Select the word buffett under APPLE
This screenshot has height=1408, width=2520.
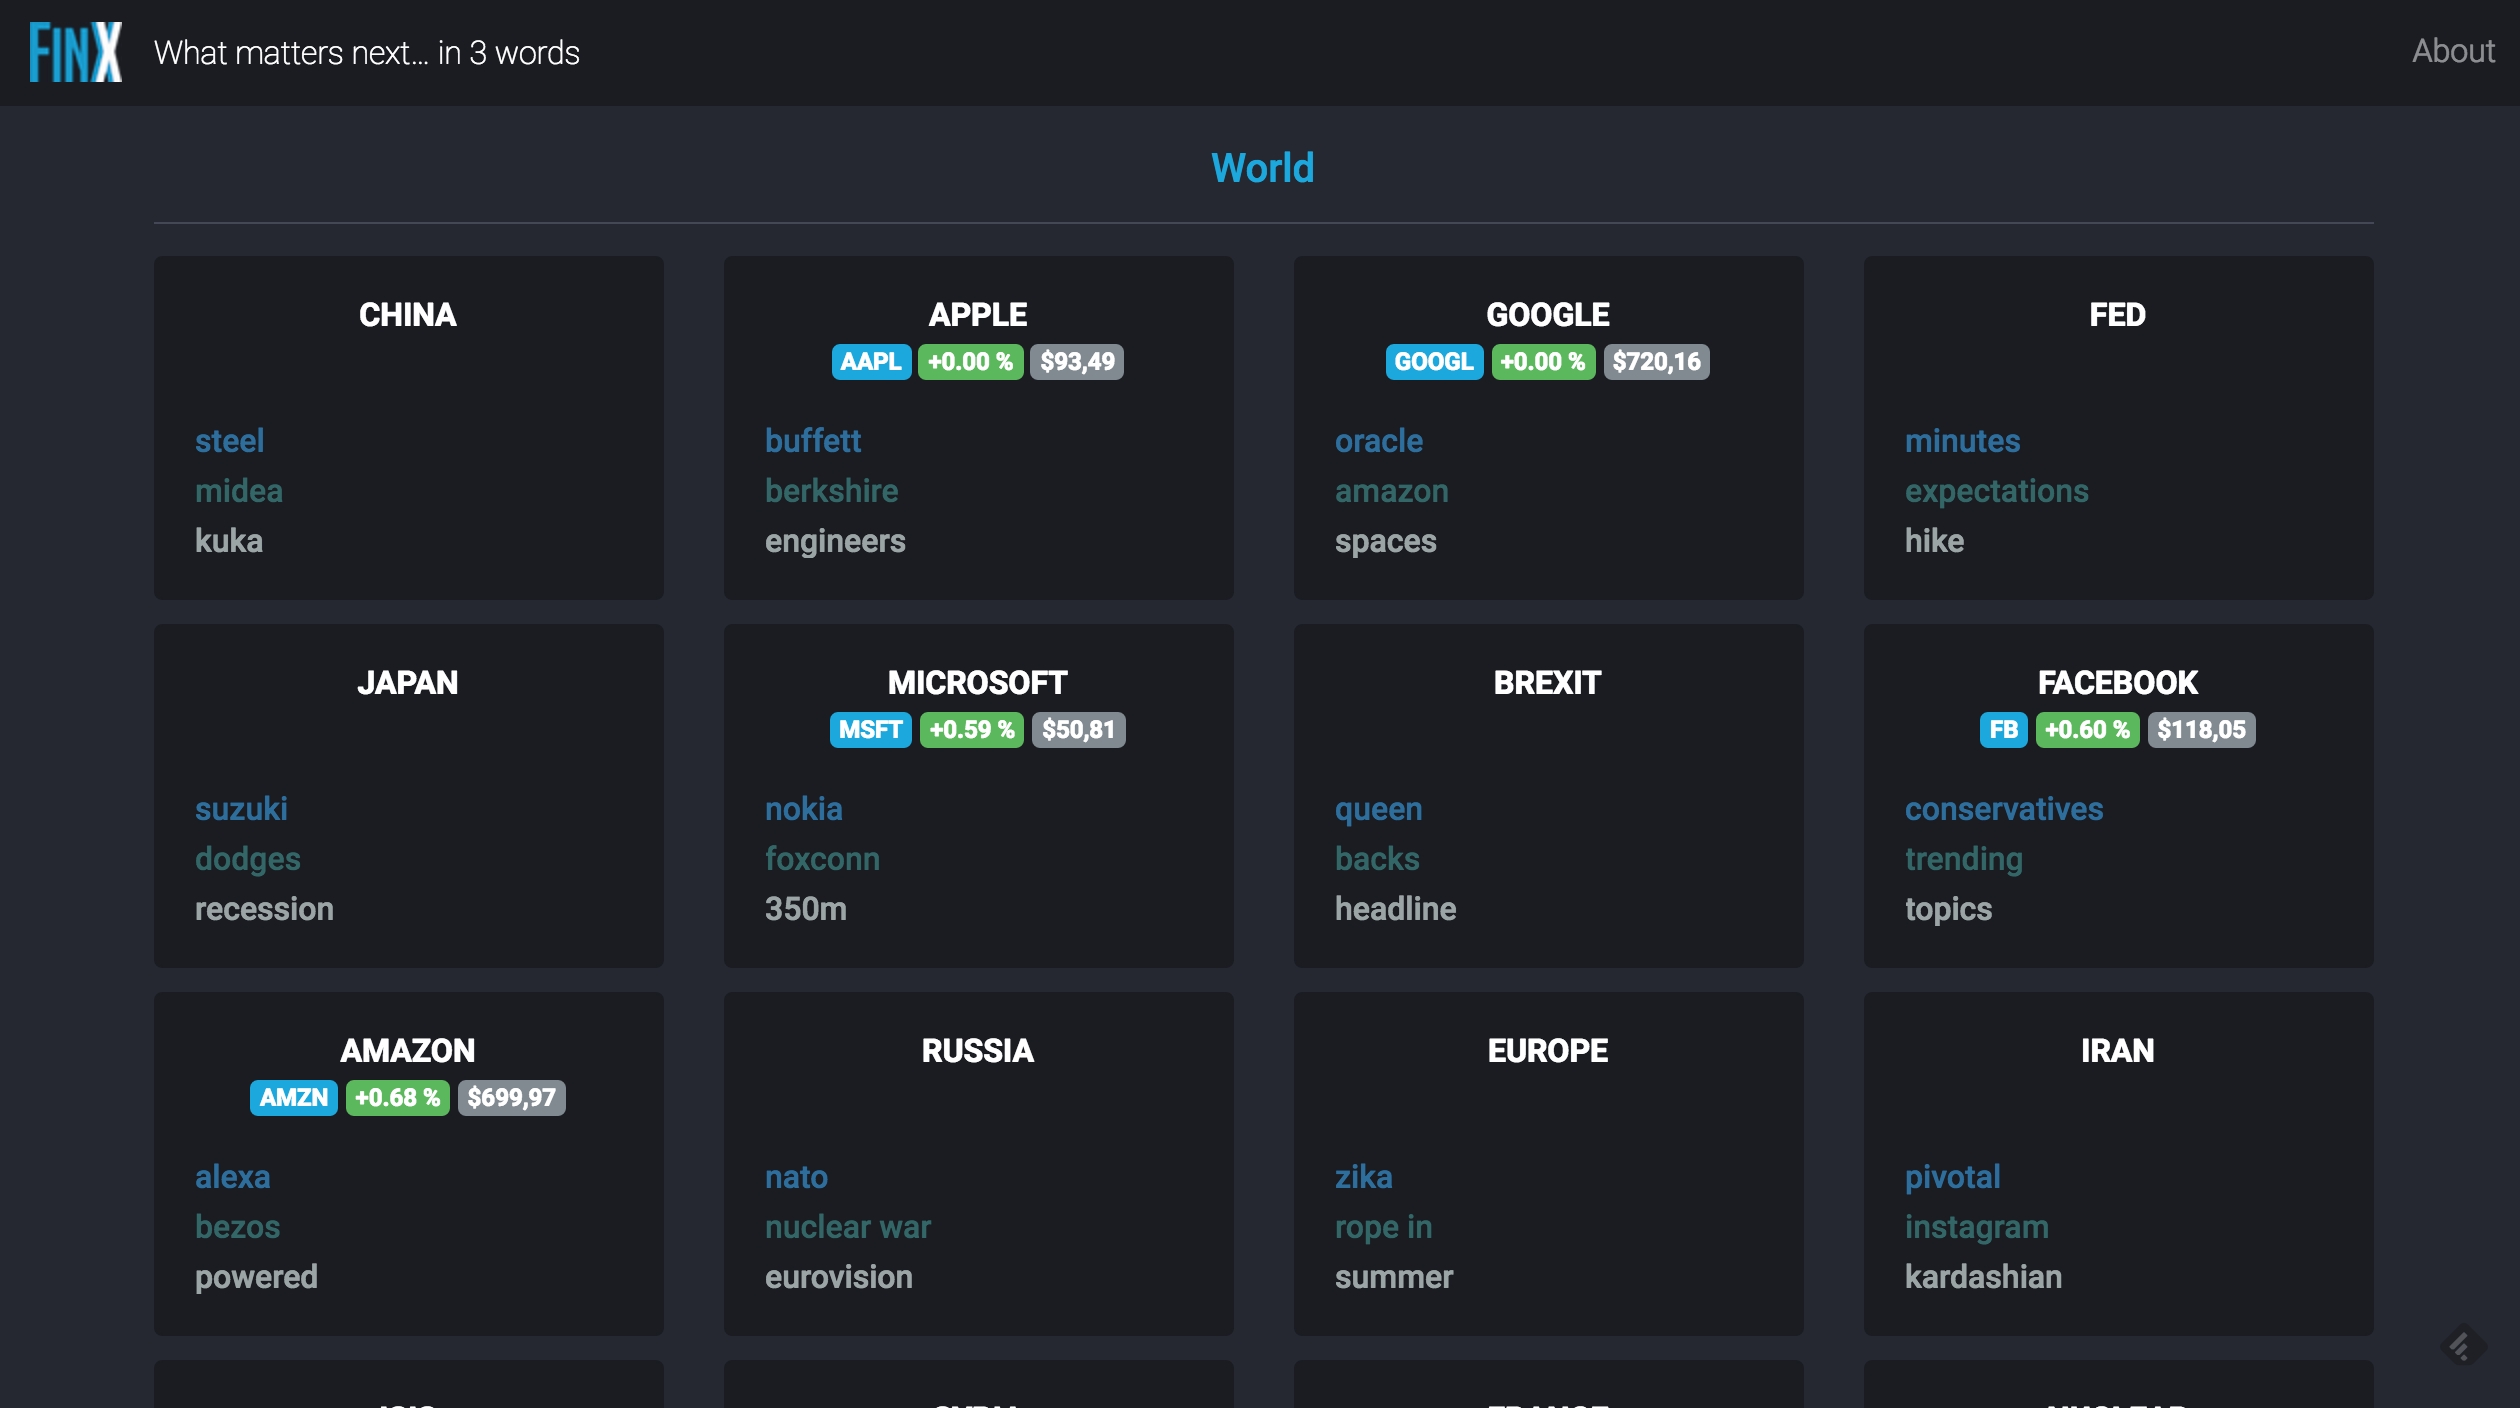click(x=813, y=441)
